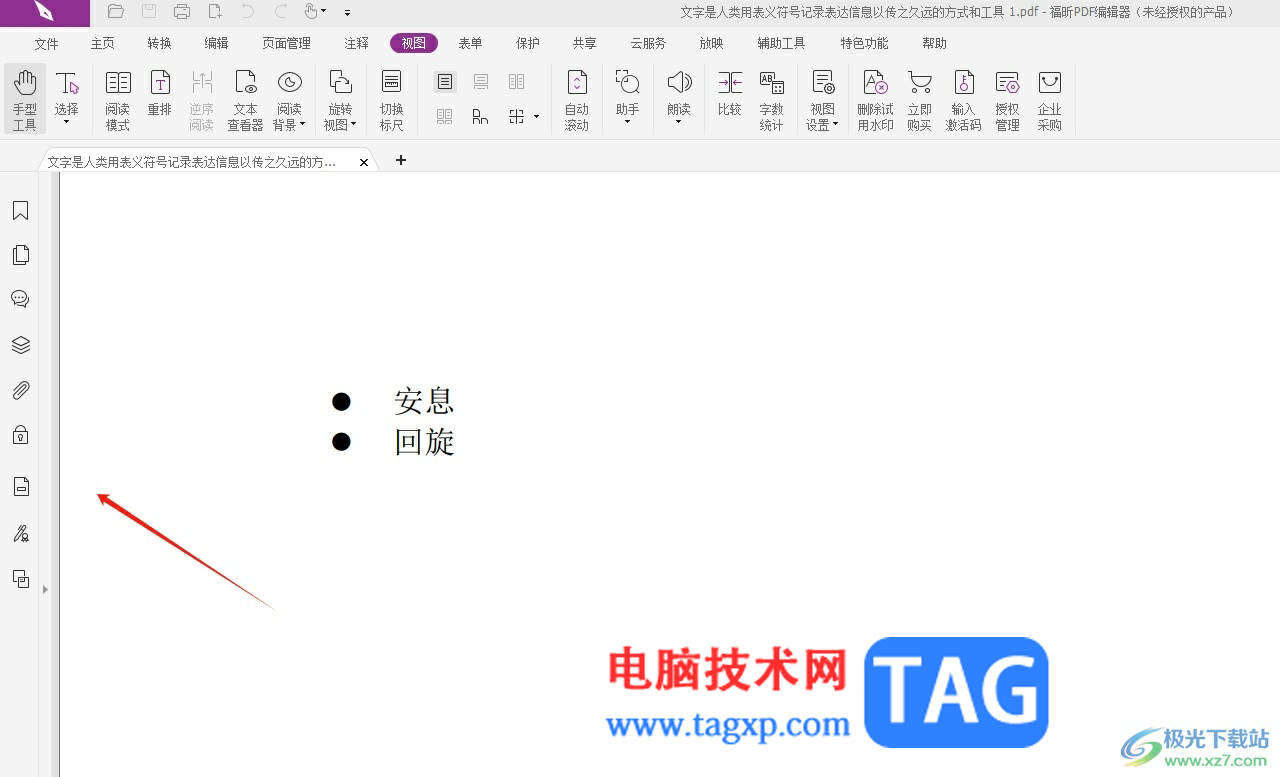Open the 帮助 help tab

point(935,44)
